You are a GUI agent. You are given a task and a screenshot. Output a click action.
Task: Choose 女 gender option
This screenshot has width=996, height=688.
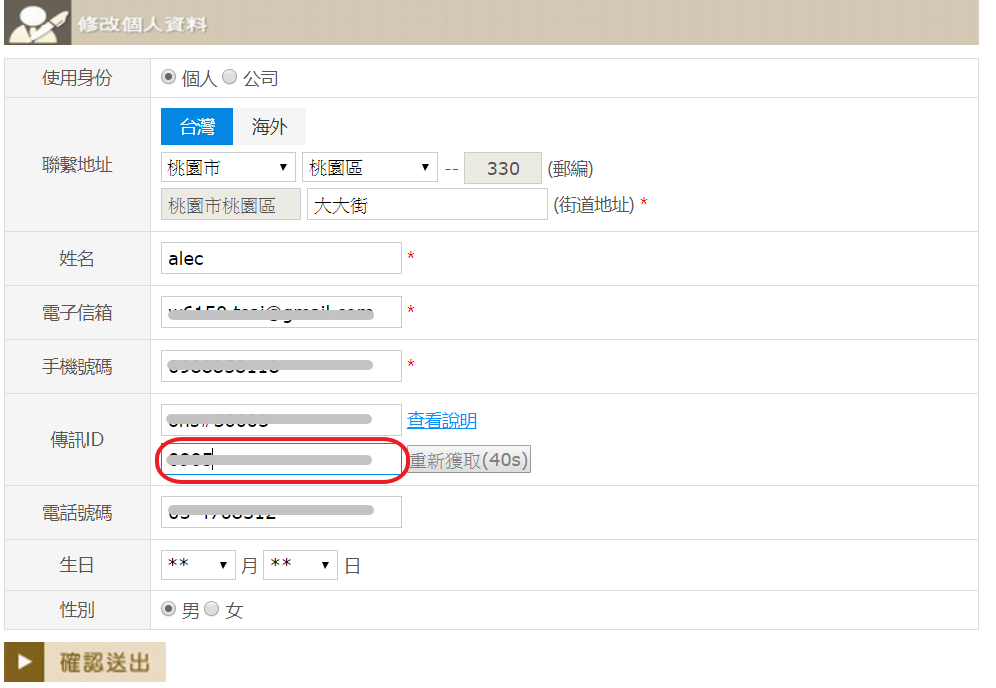click(x=212, y=609)
